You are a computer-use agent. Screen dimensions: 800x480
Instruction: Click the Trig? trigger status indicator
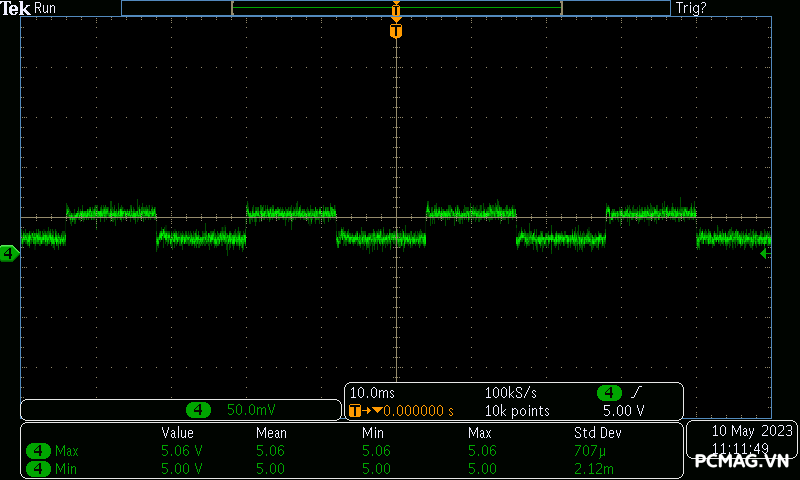pyautogui.click(x=692, y=8)
